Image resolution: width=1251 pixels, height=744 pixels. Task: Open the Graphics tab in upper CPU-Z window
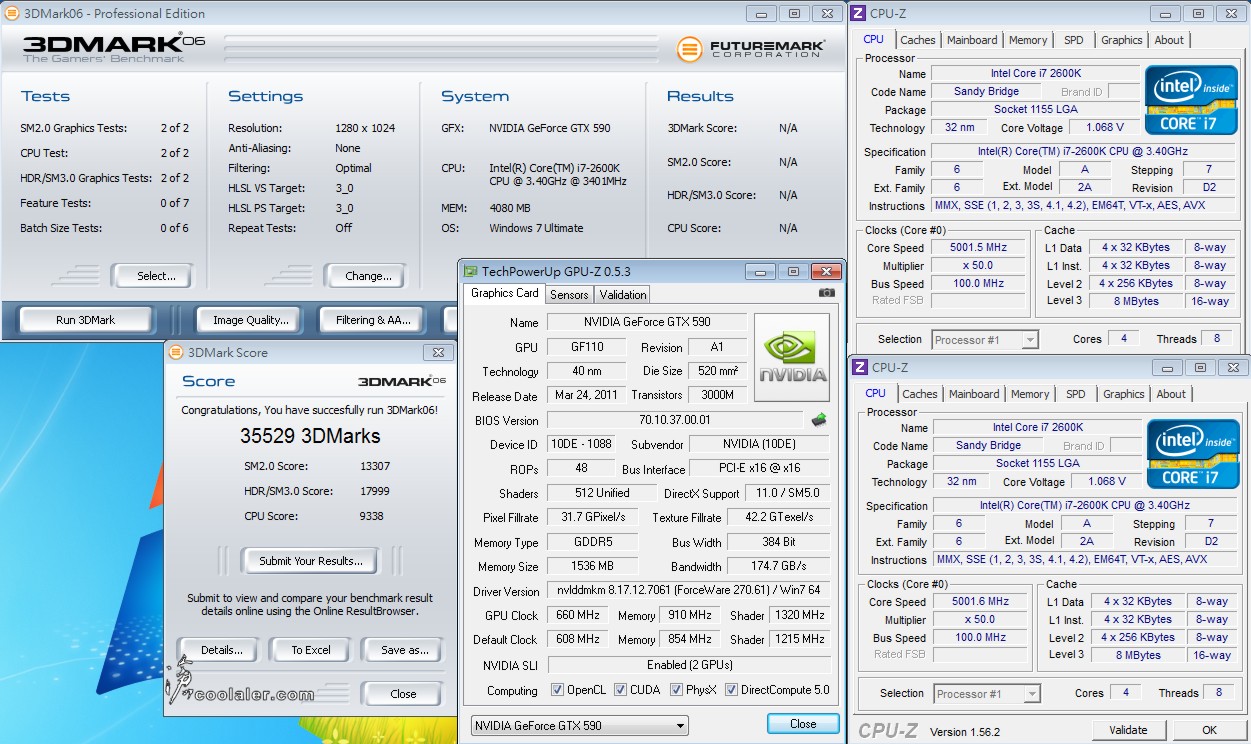1122,40
